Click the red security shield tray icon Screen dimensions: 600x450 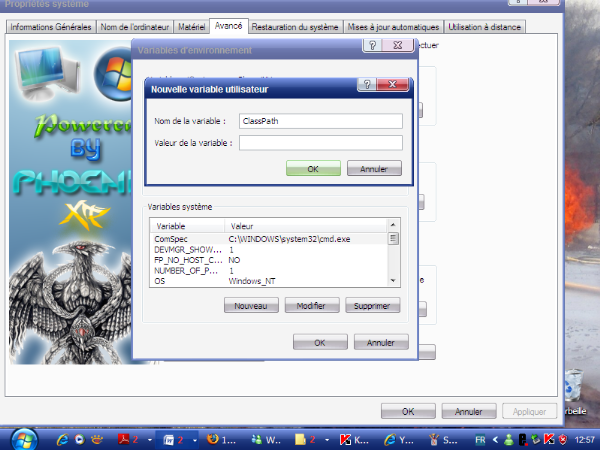click(562, 440)
